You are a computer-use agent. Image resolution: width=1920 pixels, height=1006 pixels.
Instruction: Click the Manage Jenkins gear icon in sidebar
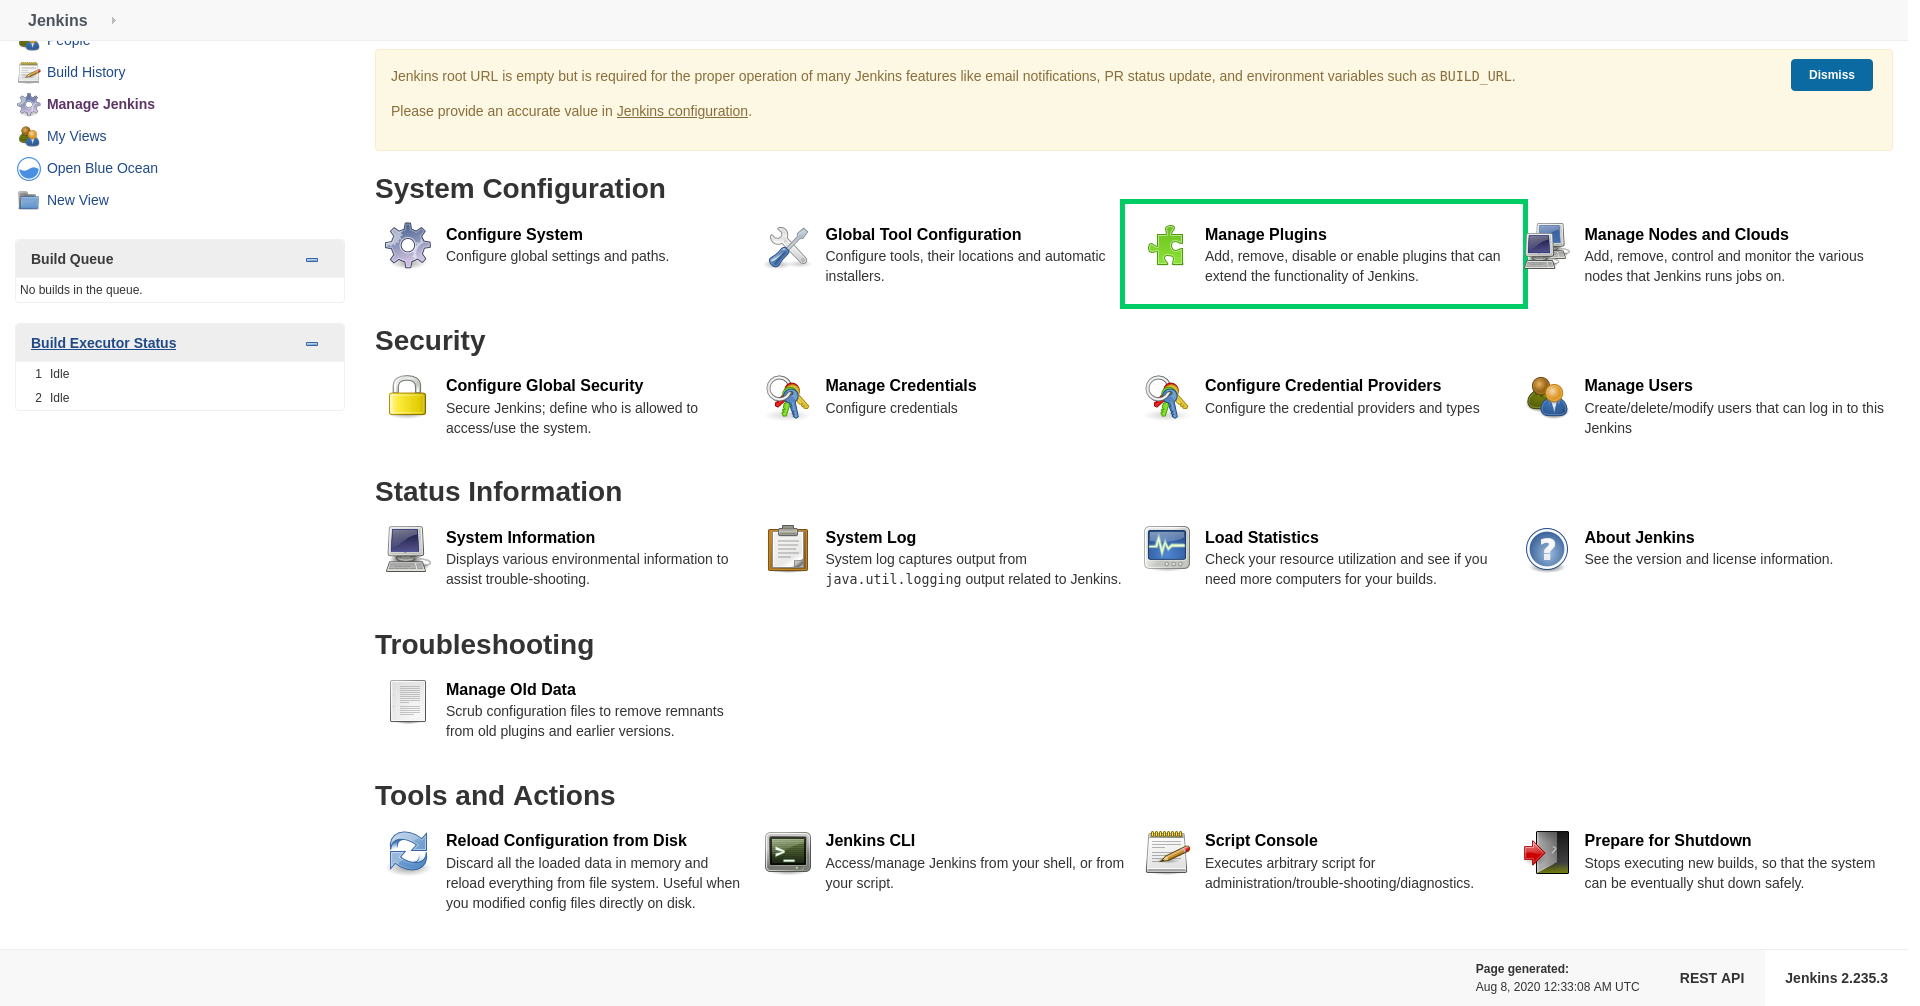[x=29, y=104]
